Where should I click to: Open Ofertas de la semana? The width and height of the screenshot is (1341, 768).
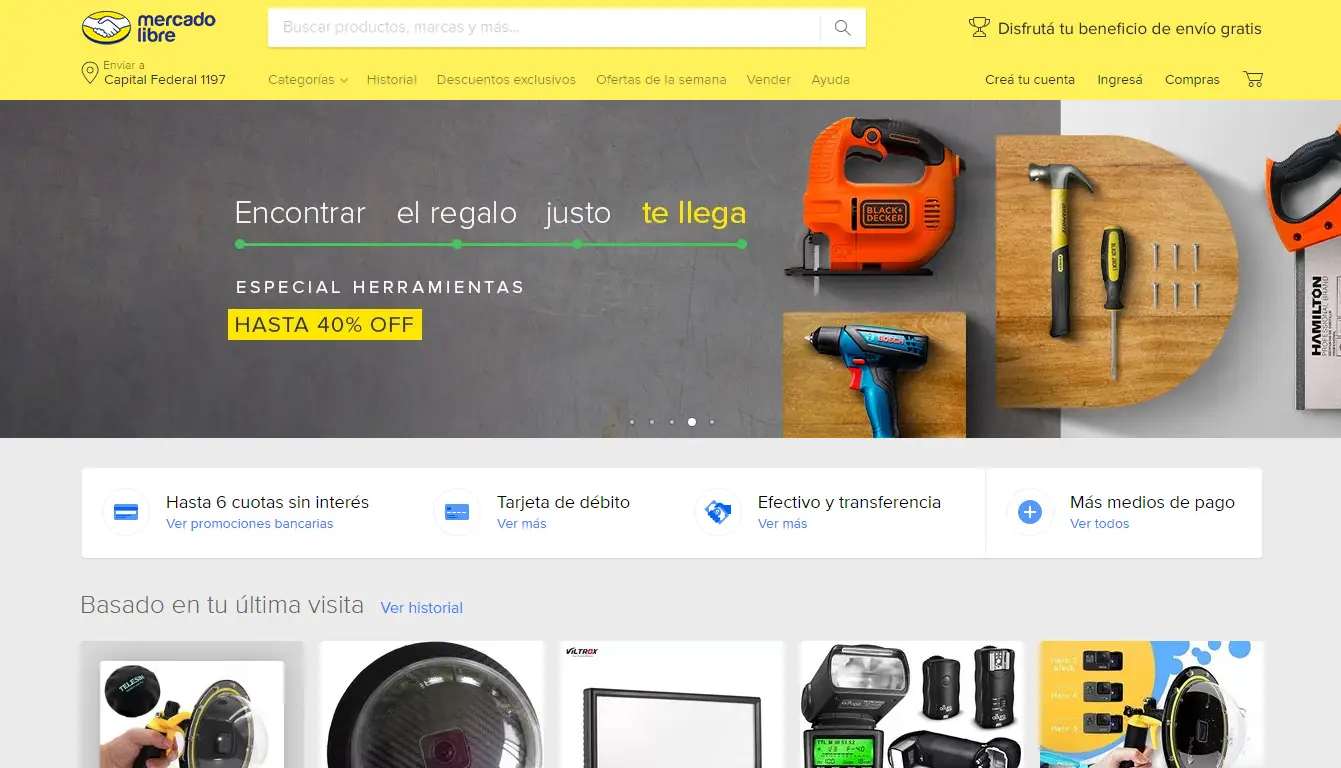pos(661,80)
